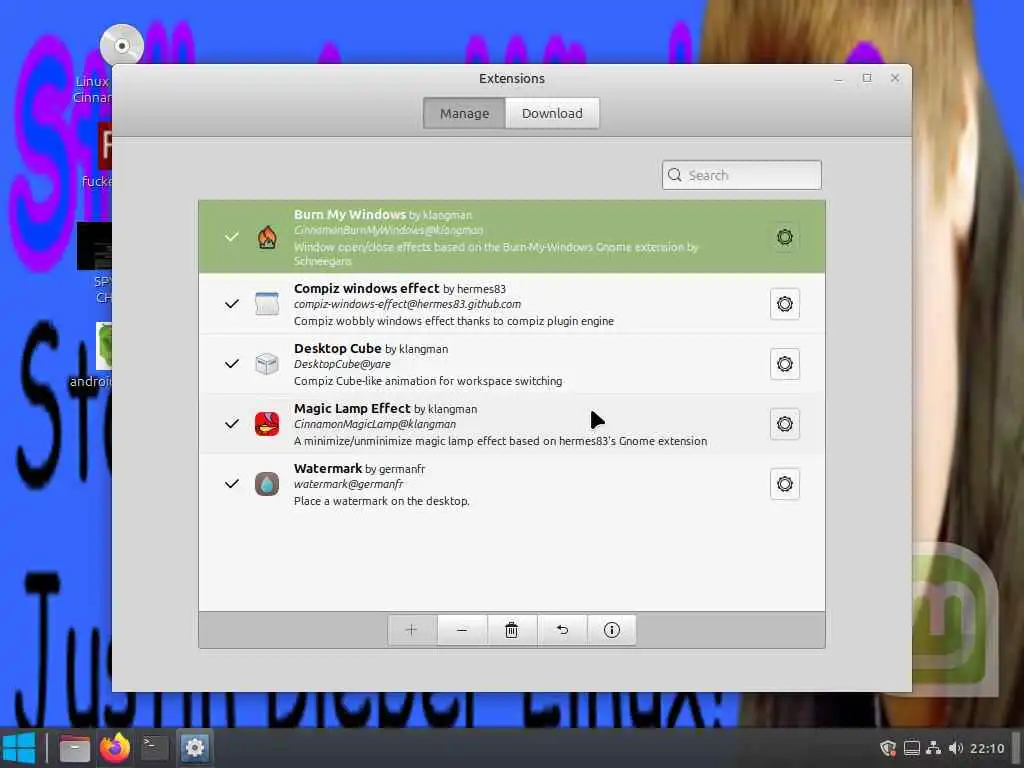Open the Start menu in the taskbar
This screenshot has height=768, width=1024.
[18, 748]
